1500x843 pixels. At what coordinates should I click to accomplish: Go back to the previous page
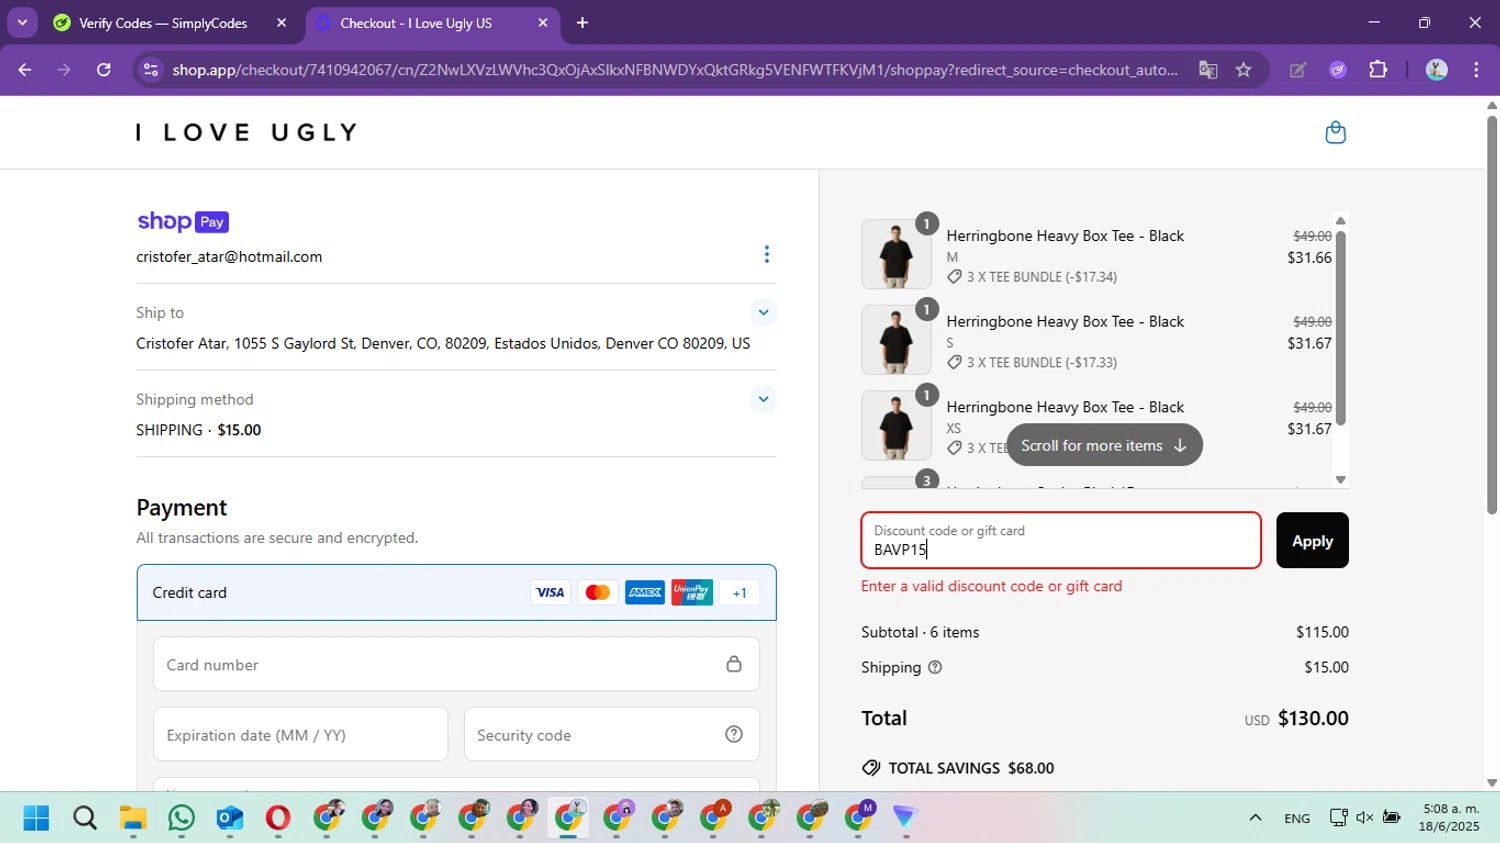coord(25,70)
